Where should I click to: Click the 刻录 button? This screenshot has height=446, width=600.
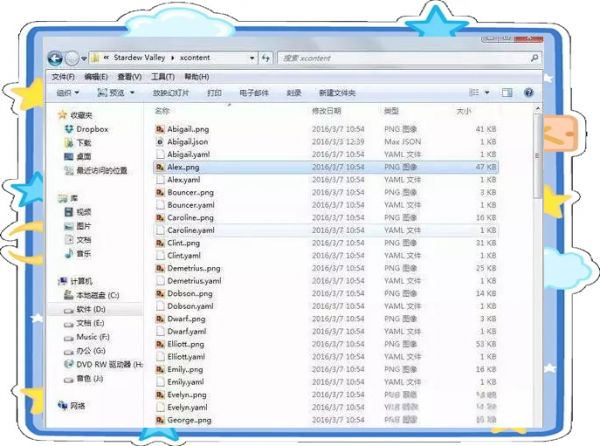click(293, 93)
